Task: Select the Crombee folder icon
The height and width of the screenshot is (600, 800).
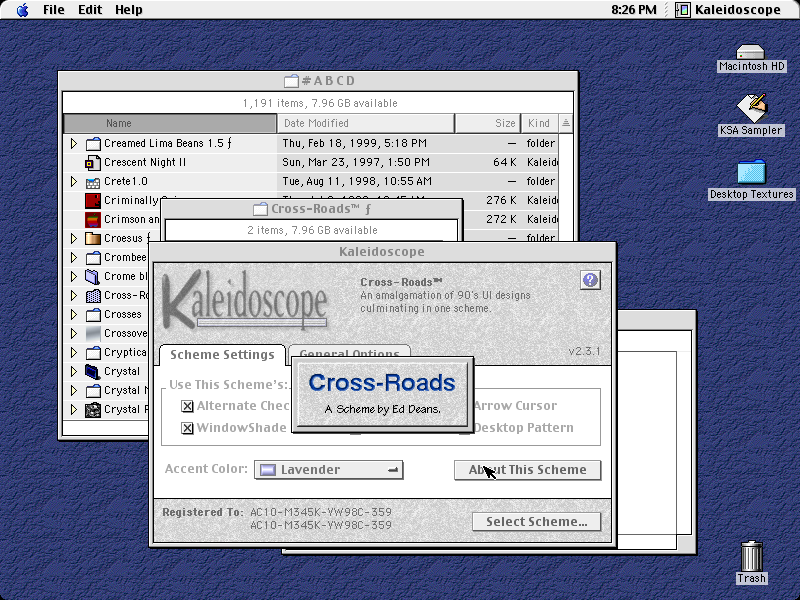Action: click(x=93, y=258)
